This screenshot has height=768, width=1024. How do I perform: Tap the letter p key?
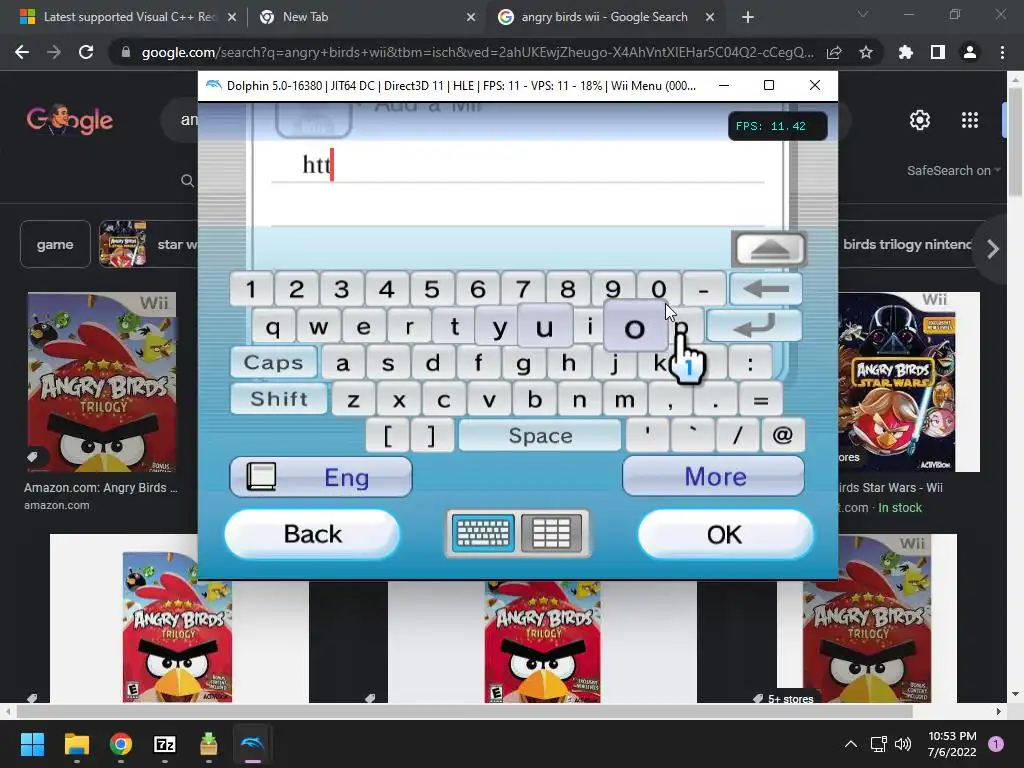coord(681,325)
